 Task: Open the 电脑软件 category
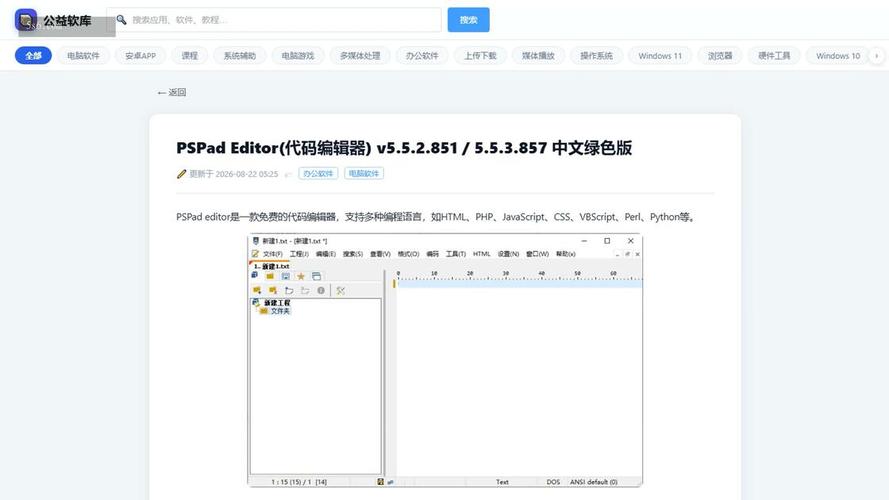[83, 56]
